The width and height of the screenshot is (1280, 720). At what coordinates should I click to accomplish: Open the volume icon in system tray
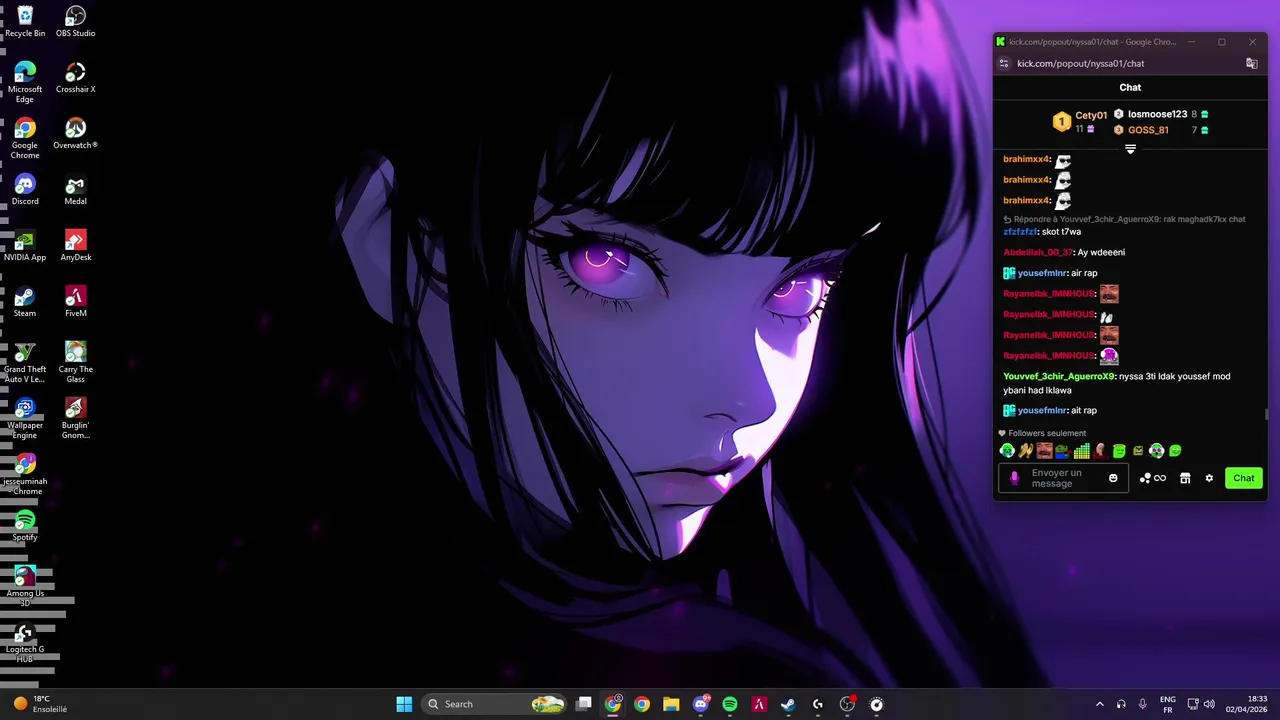(x=1209, y=704)
